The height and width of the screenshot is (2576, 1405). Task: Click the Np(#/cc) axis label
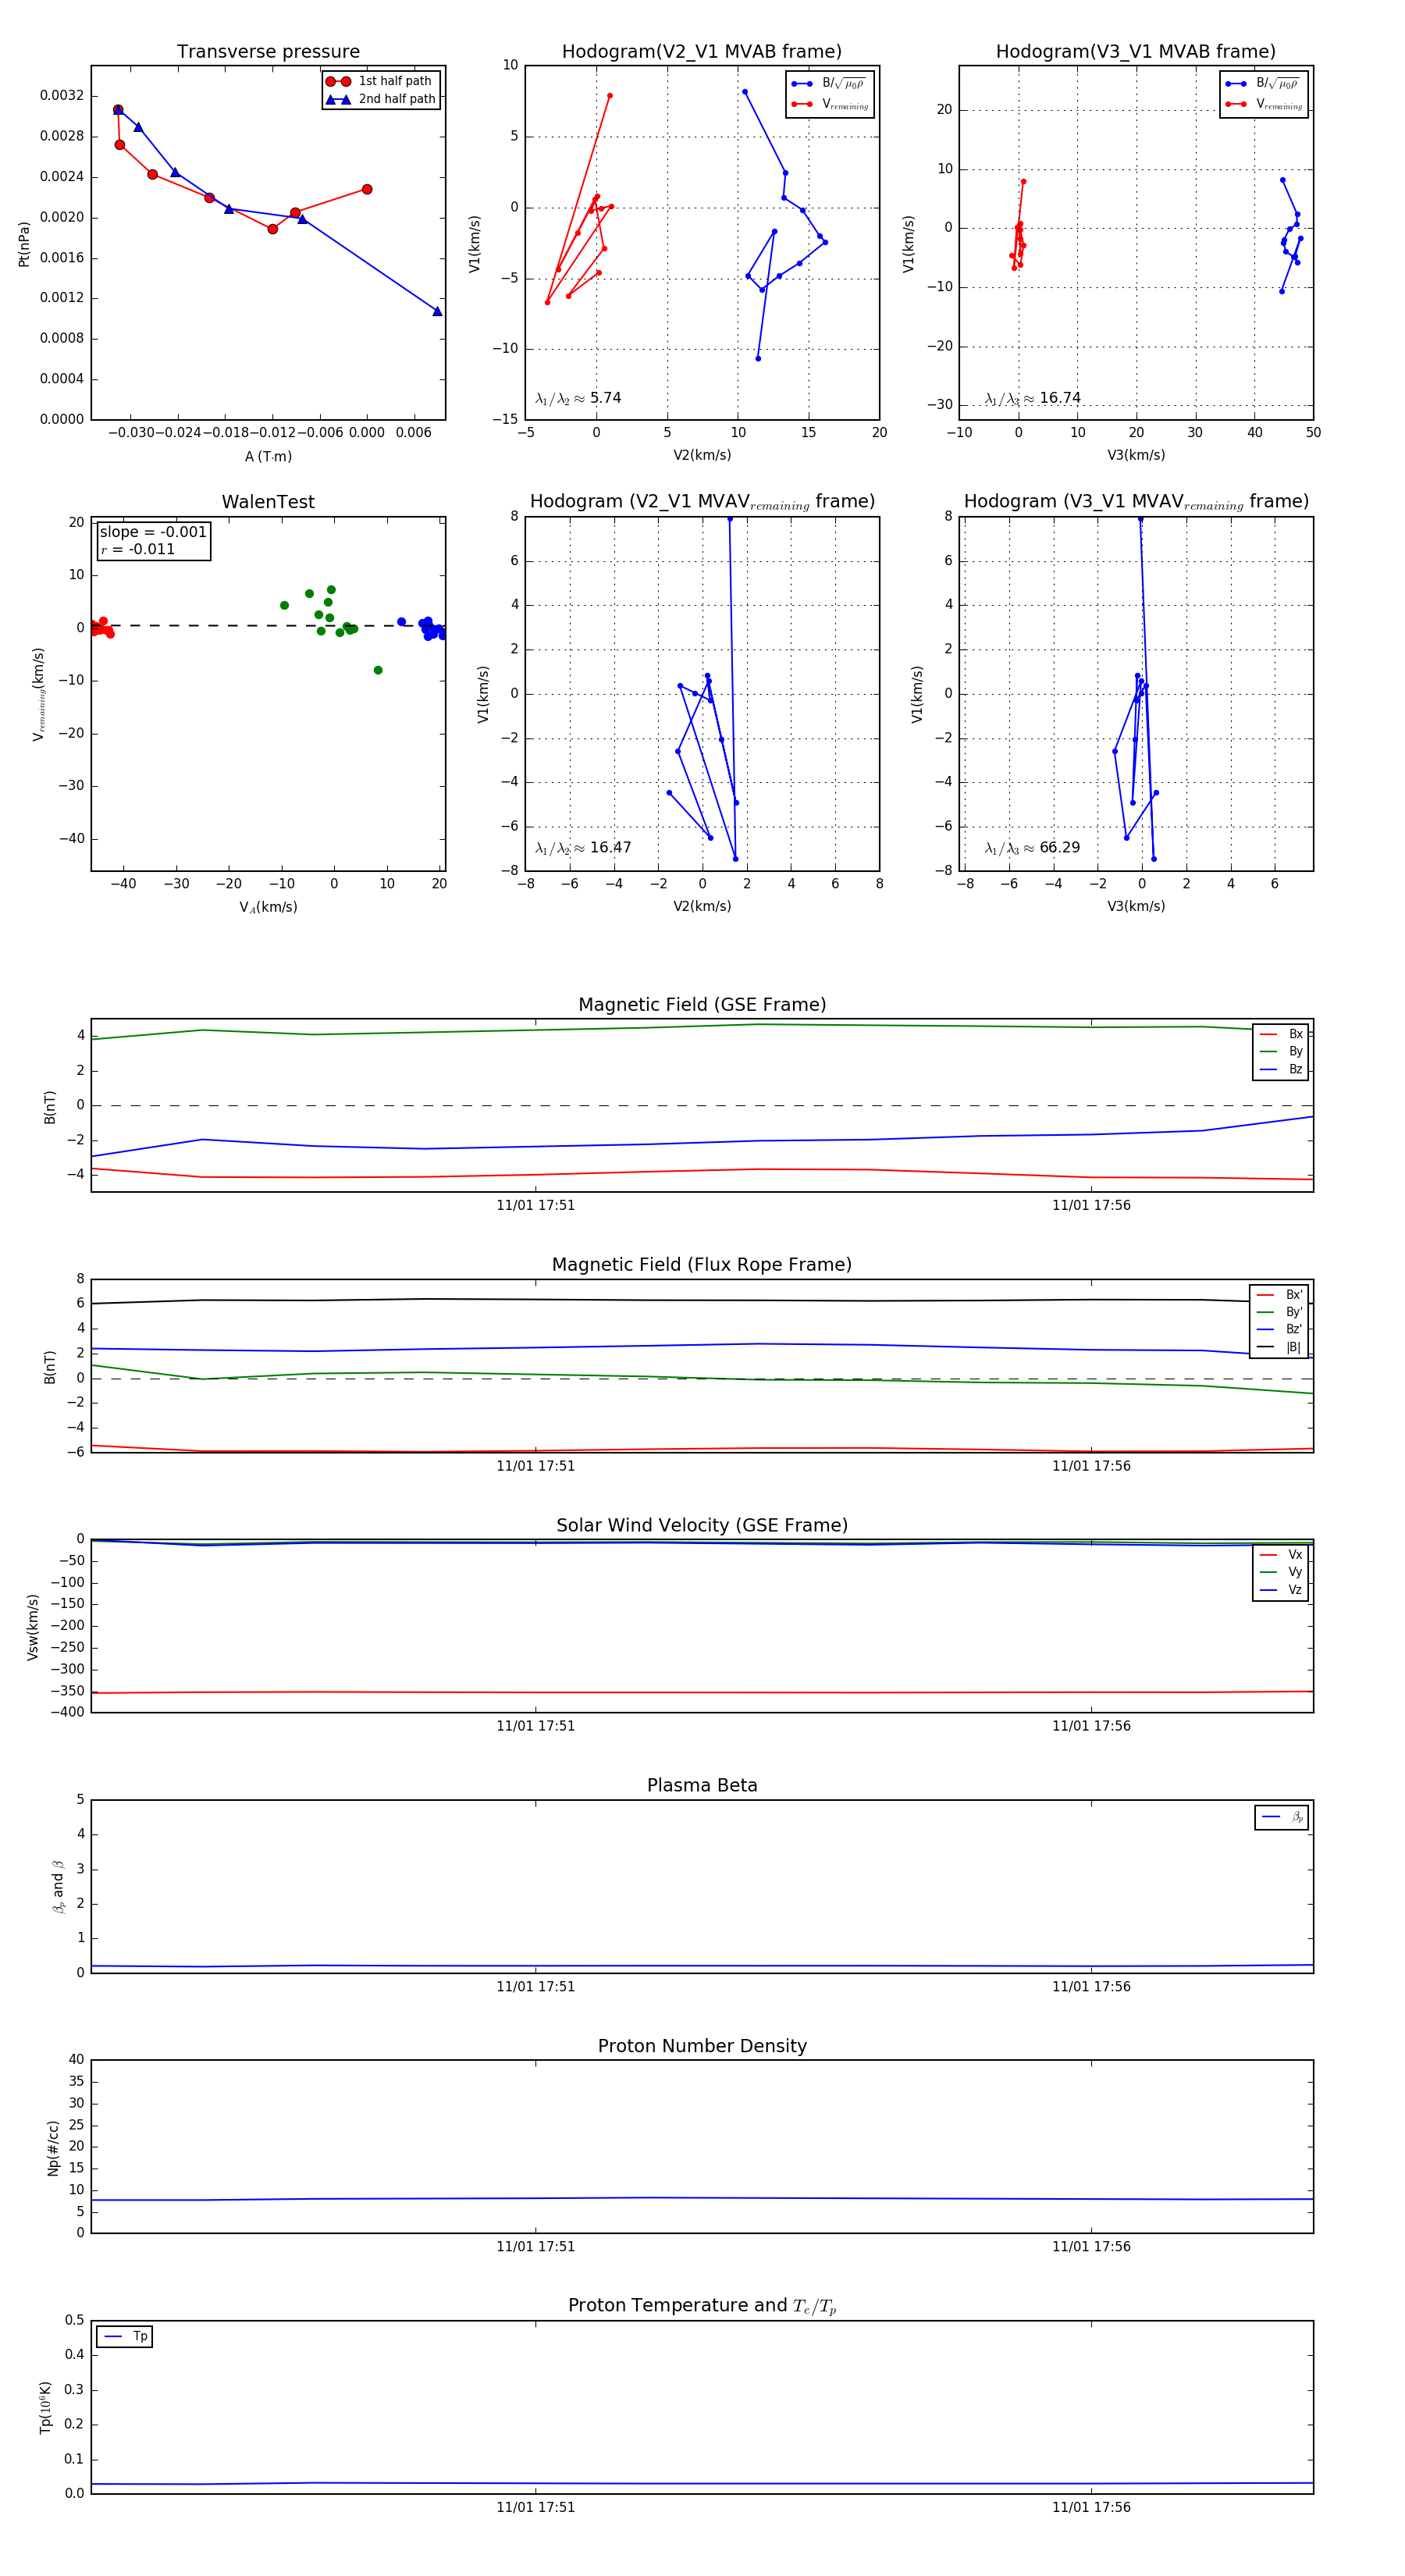coord(53,2147)
